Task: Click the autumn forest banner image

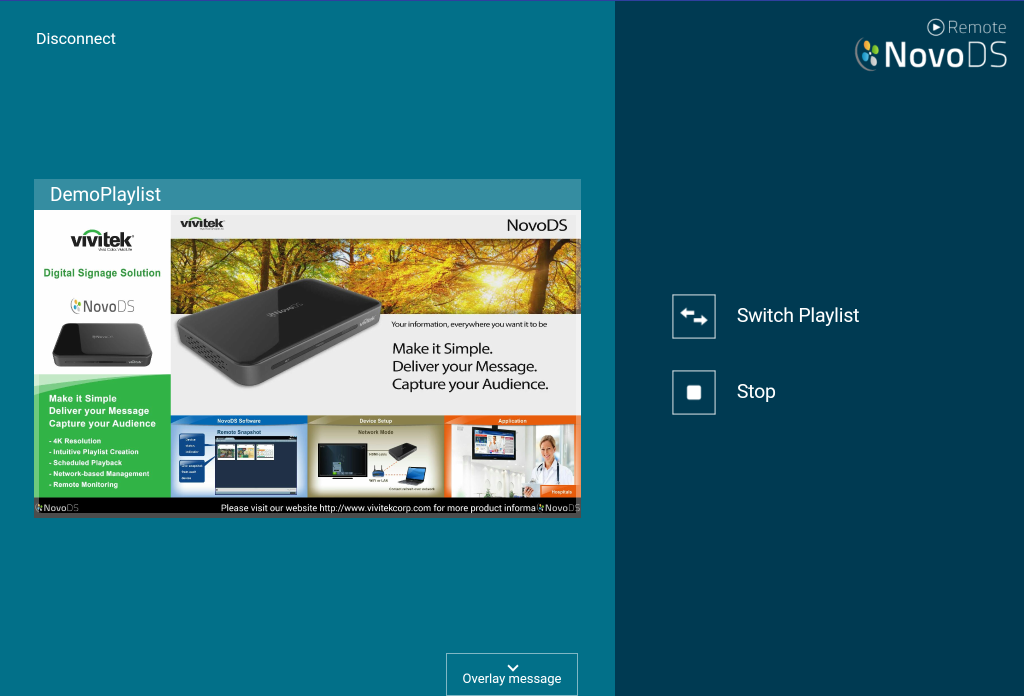Action: [376, 276]
